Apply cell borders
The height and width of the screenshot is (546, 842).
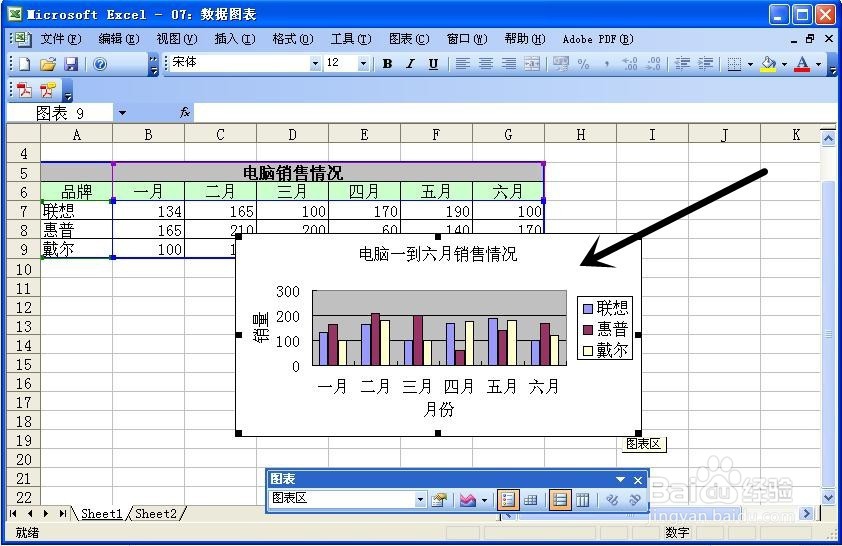(734, 64)
